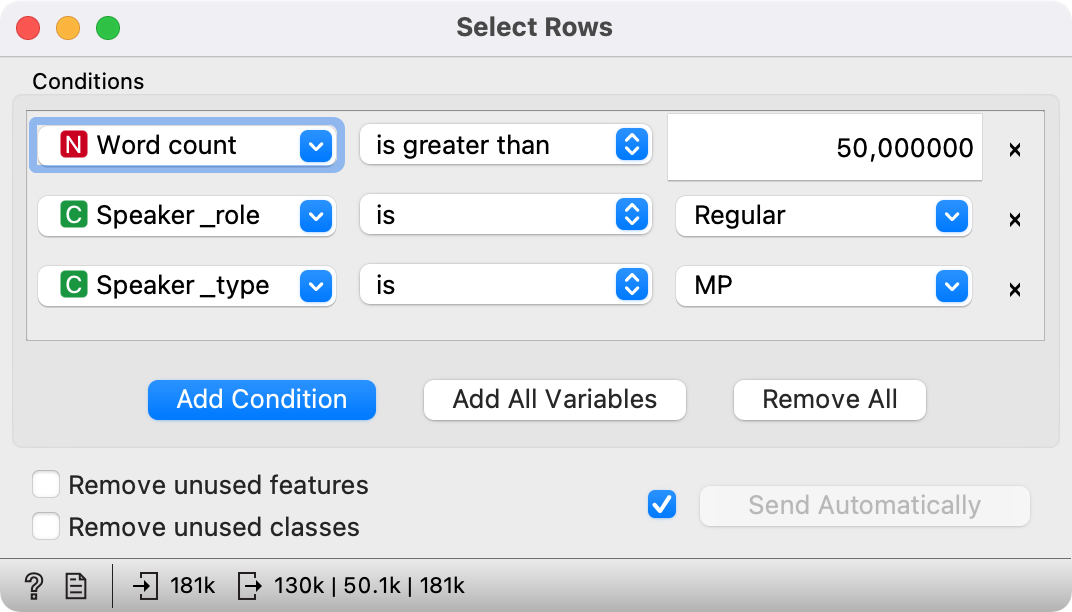Open the report document icon
The width and height of the screenshot is (1072, 612).
click(x=76, y=586)
